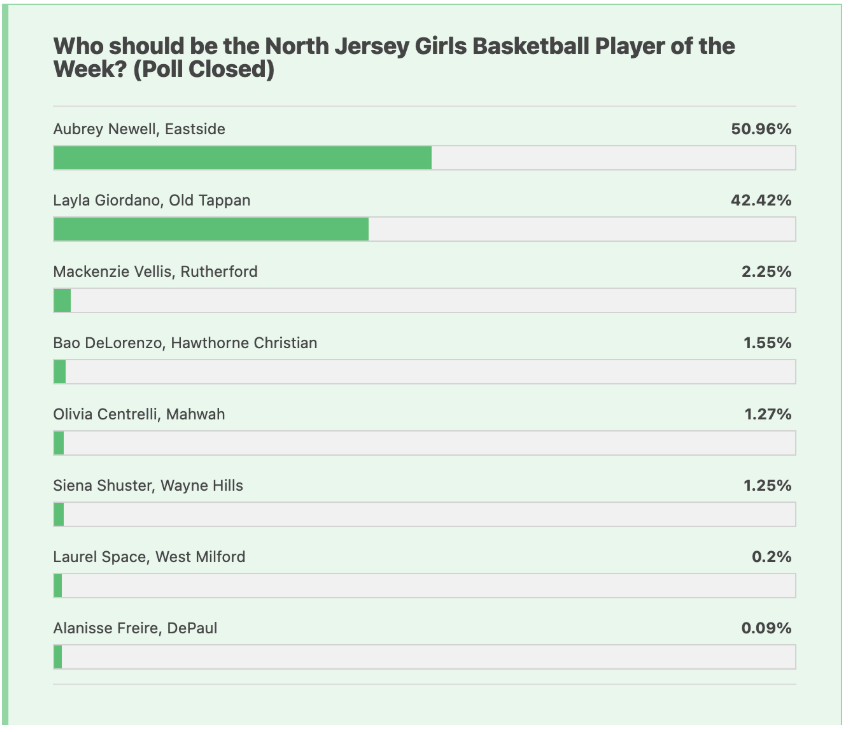Click Mackenzie Vellis's 2.25% result bar
The width and height of the screenshot is (850, 732).
click(424, 300)
